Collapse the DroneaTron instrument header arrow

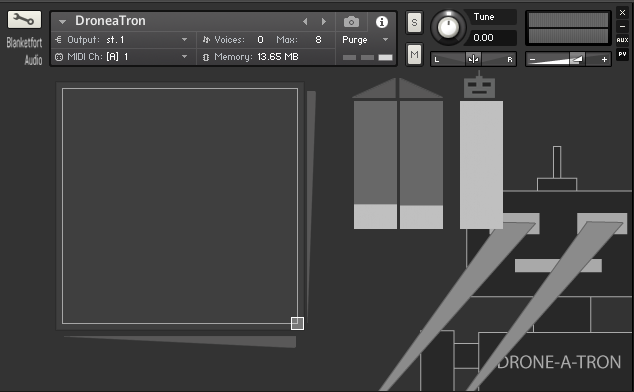(62, 21)
